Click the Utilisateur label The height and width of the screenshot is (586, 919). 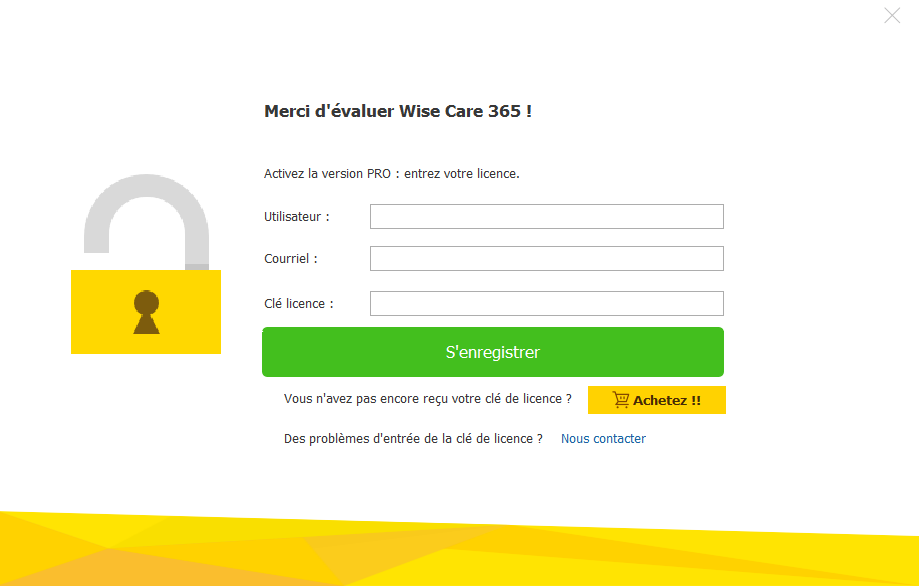tap(297, 217)
